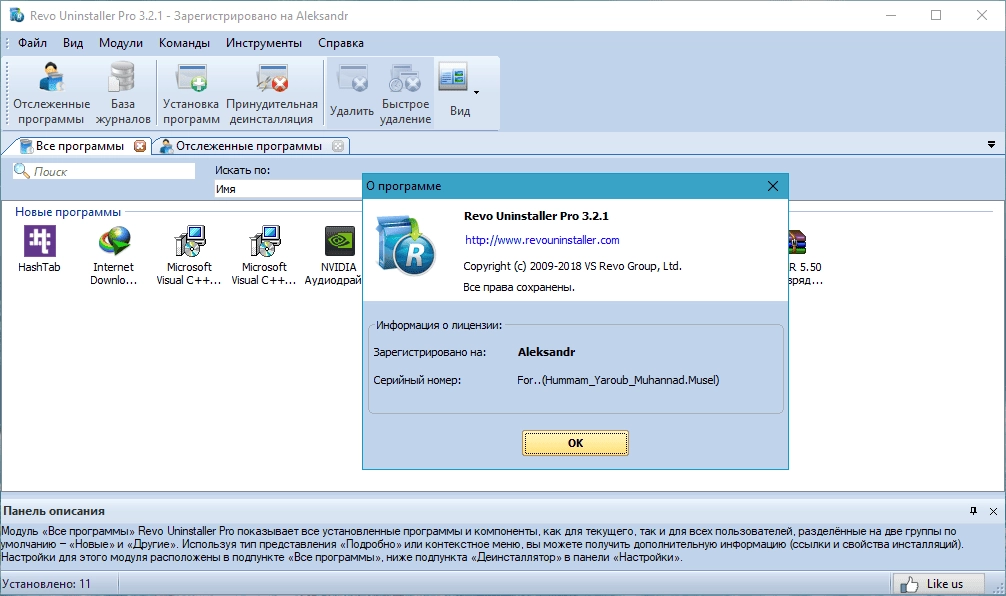Minimize the Revo Uninstaller window

pyautogui.click(x=891, y=15)
